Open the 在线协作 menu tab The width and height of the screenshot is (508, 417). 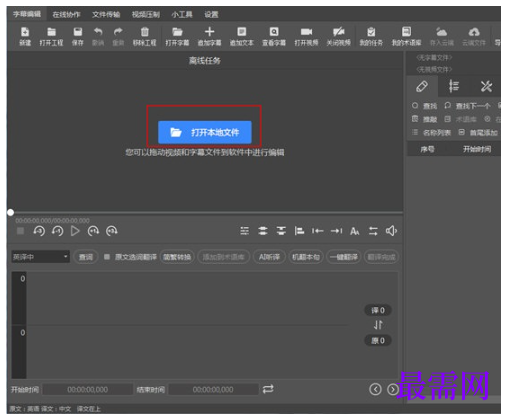point(66,14)
